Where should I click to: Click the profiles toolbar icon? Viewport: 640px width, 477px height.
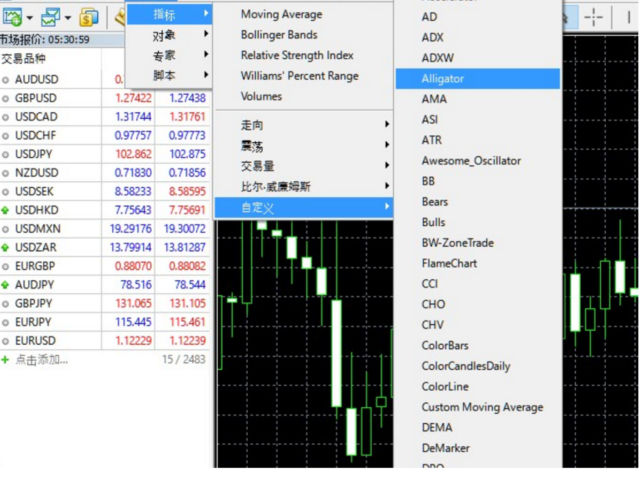tap(49, 17)
